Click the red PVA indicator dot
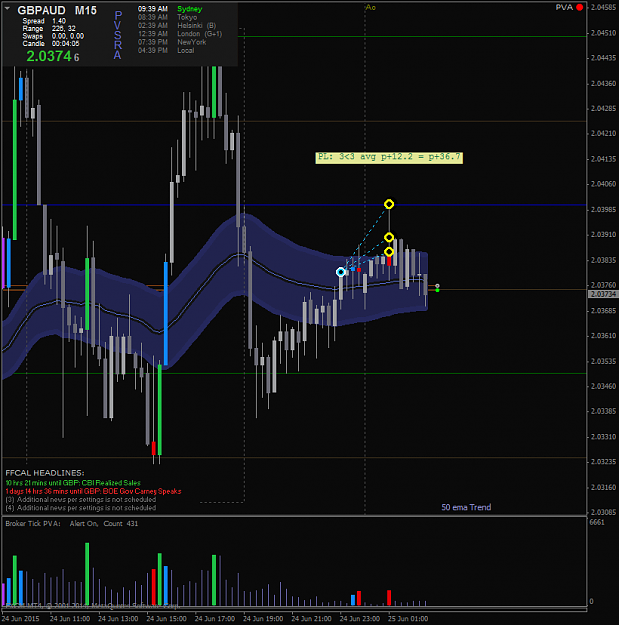The height and width of the screenshot is (625, 619). (580, 7)
